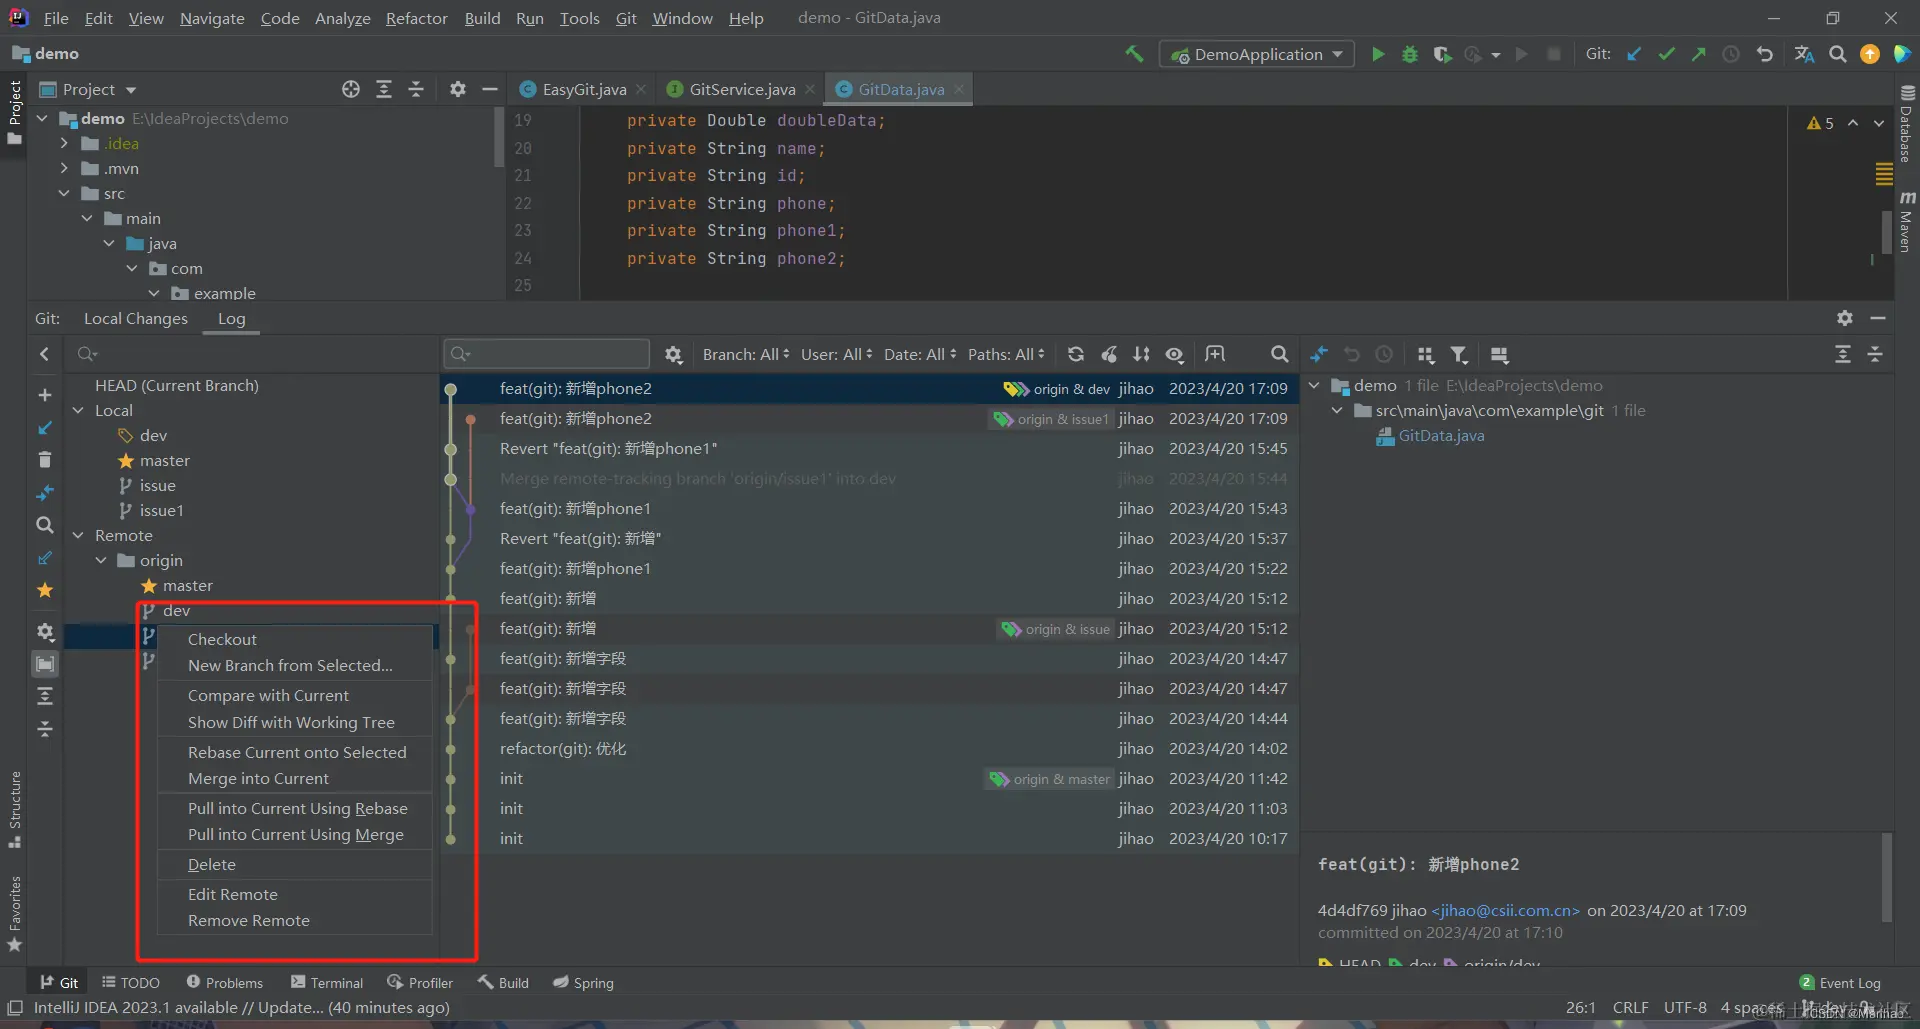Toggle Project tool window stripe button
The height and width of the screenshot is (1029, 1920).
15,112
